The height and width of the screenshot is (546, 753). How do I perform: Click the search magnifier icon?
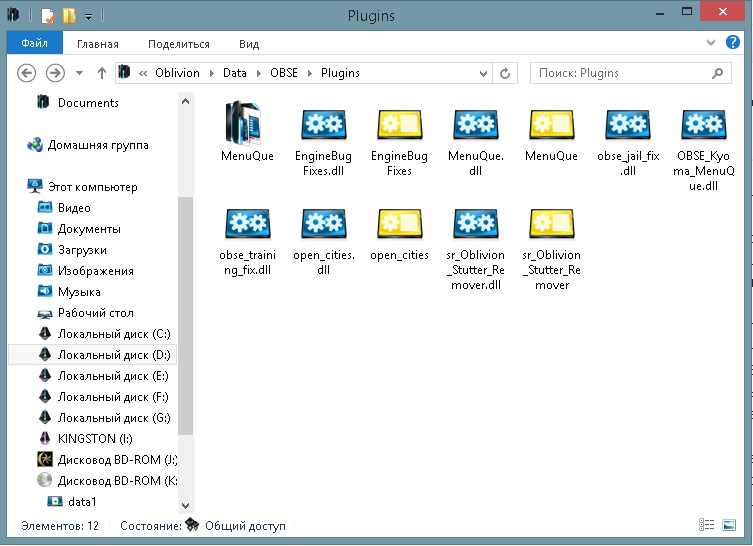coord(717,73)
